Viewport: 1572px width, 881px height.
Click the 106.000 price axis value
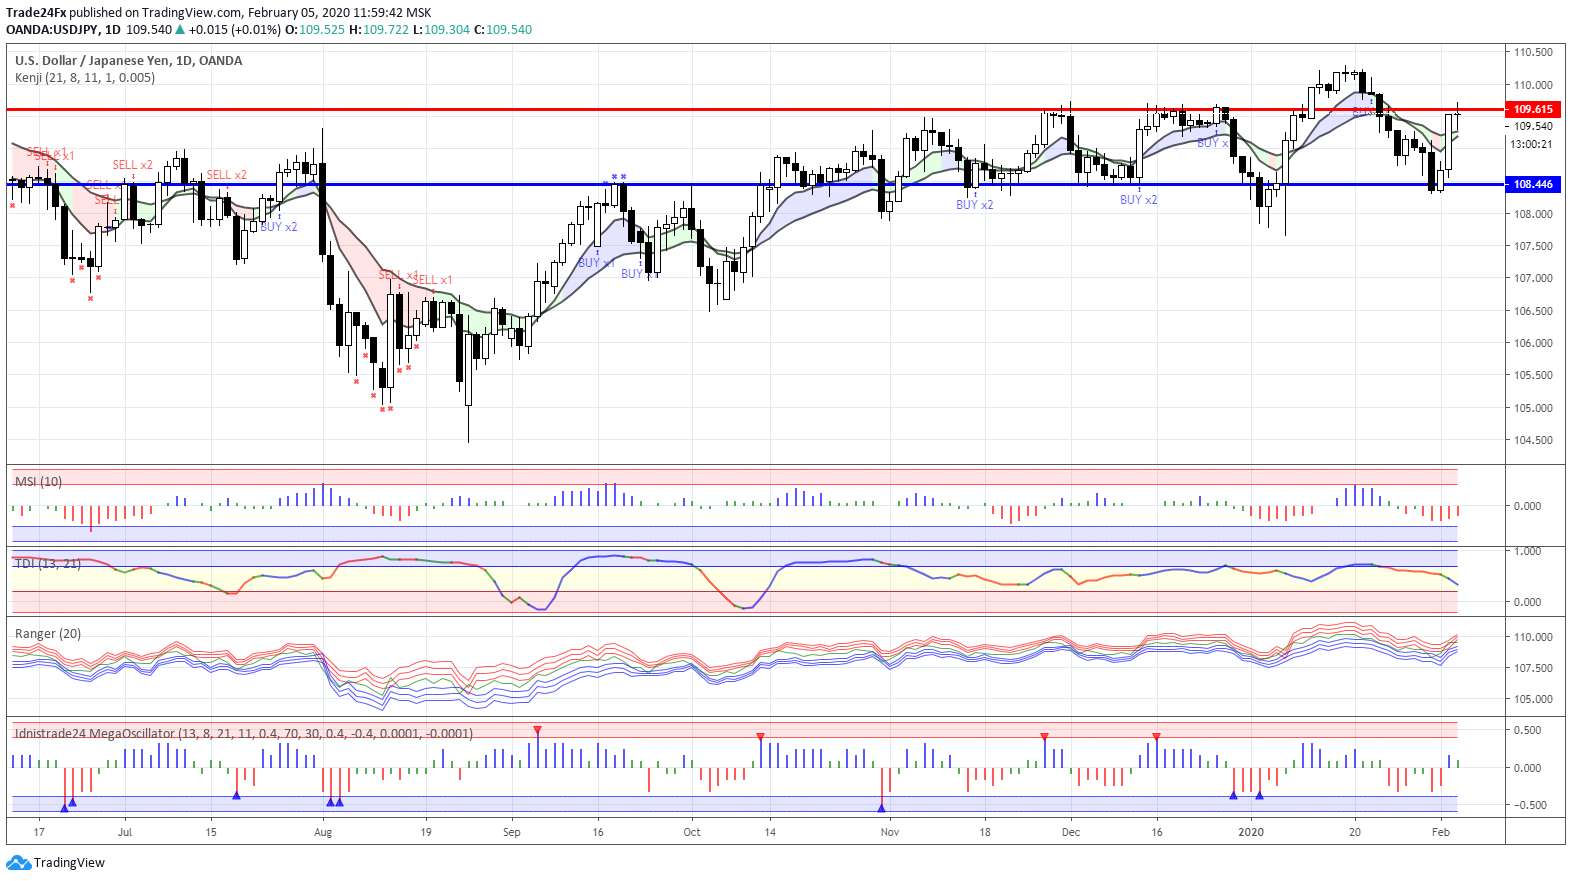1533,343
